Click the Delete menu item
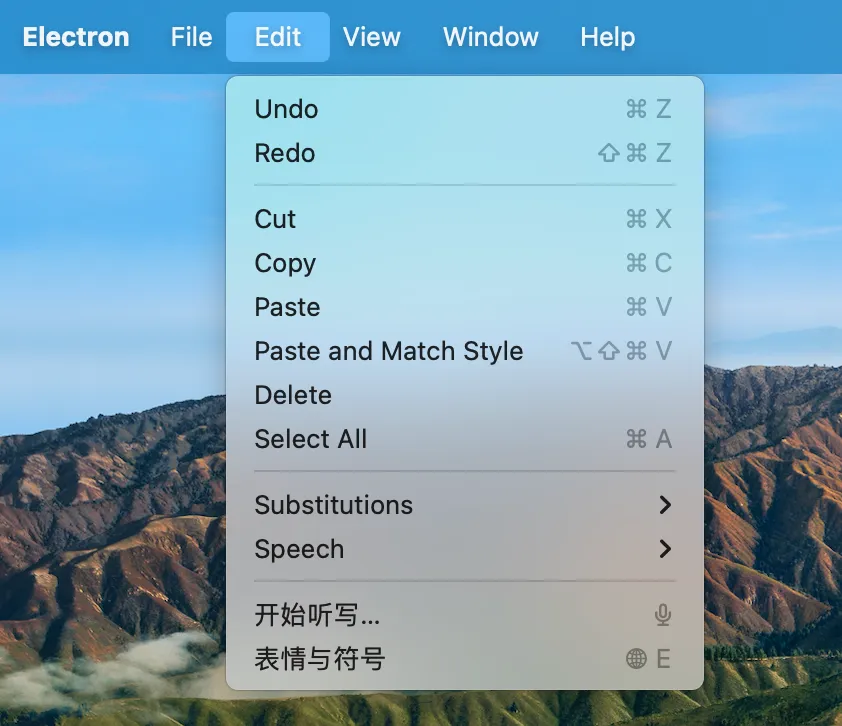This screenshot has height=726, width=842. (x=292, y=396)
